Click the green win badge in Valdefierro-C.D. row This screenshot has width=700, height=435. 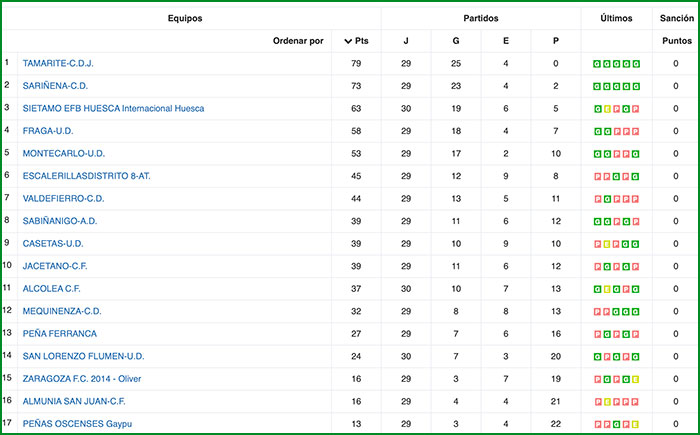coord(606,199)
